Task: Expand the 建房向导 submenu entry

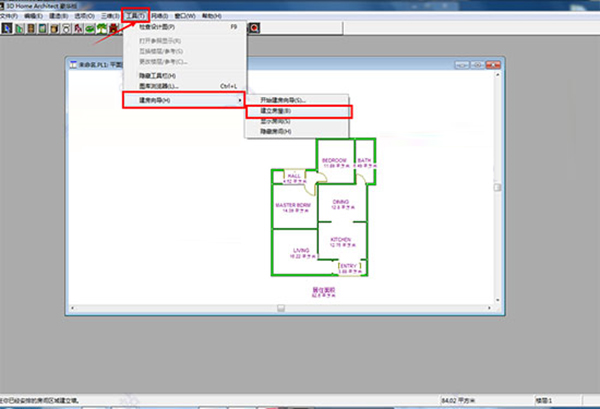Action: [184, 100]
